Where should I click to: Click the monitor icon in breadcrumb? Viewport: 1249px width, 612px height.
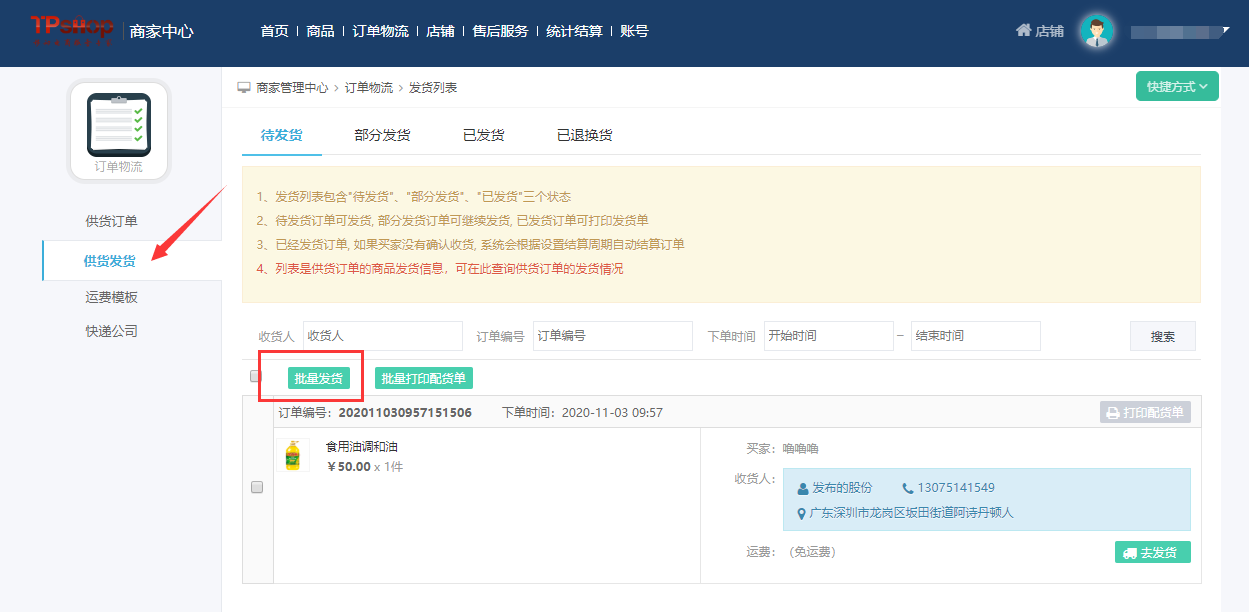point(244,88)
